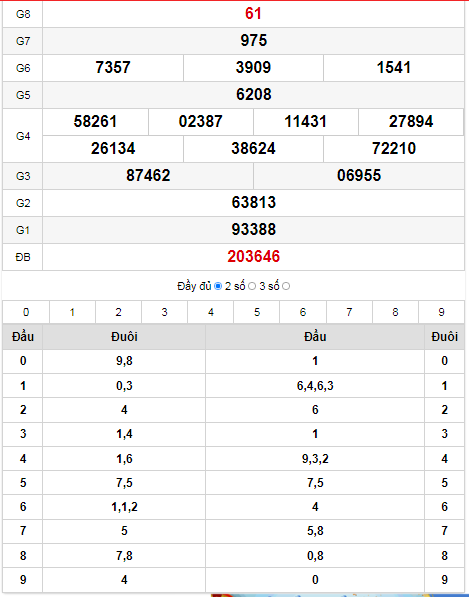The width and height of the screenshot is (469, 597).
Task: Click the G7 result 975
Action: [254, 40]
